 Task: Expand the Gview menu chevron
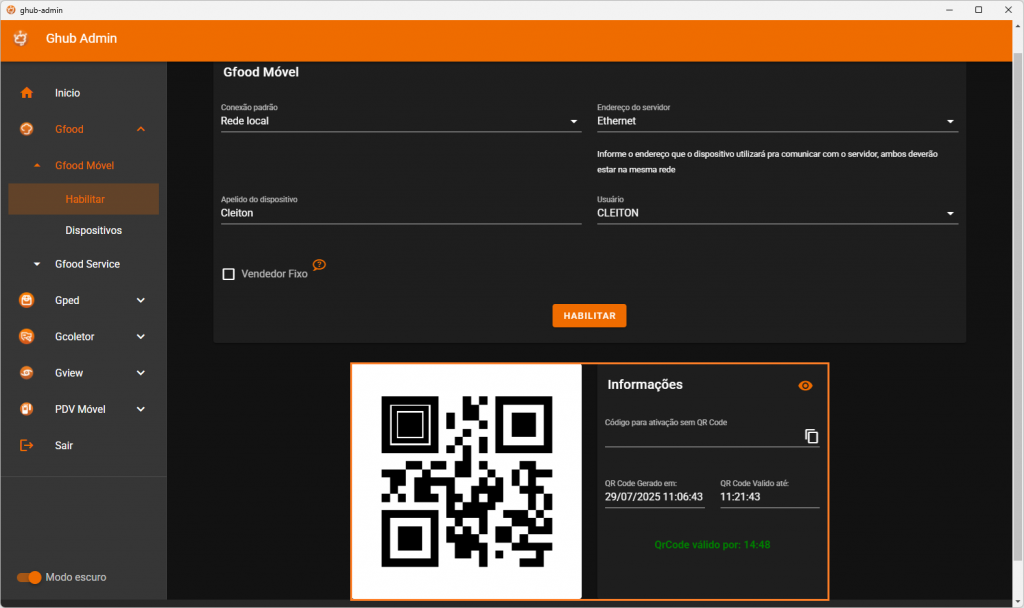140,373
